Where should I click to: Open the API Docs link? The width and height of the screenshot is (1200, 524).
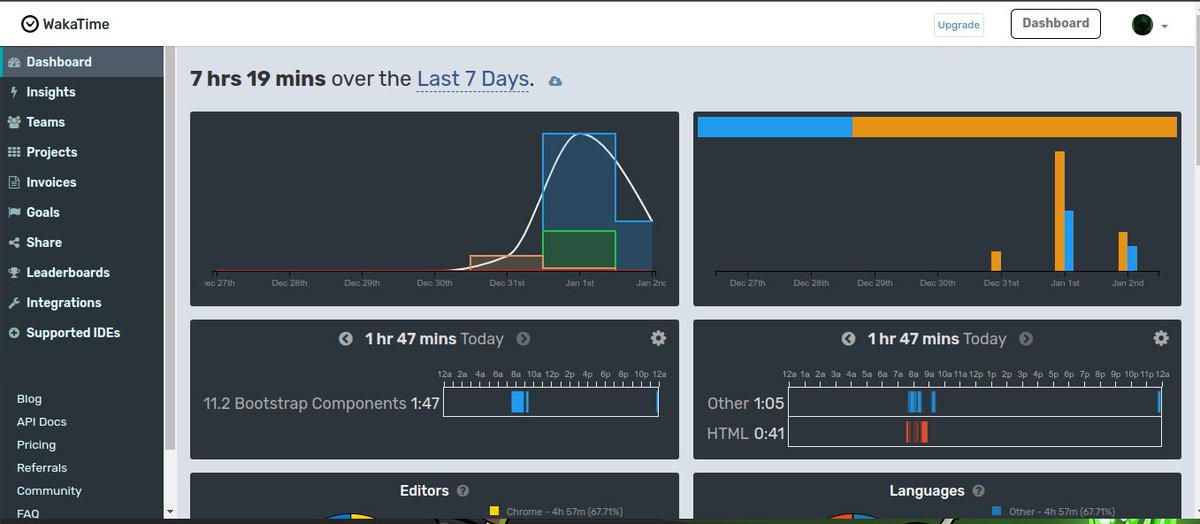click(42, 422)
